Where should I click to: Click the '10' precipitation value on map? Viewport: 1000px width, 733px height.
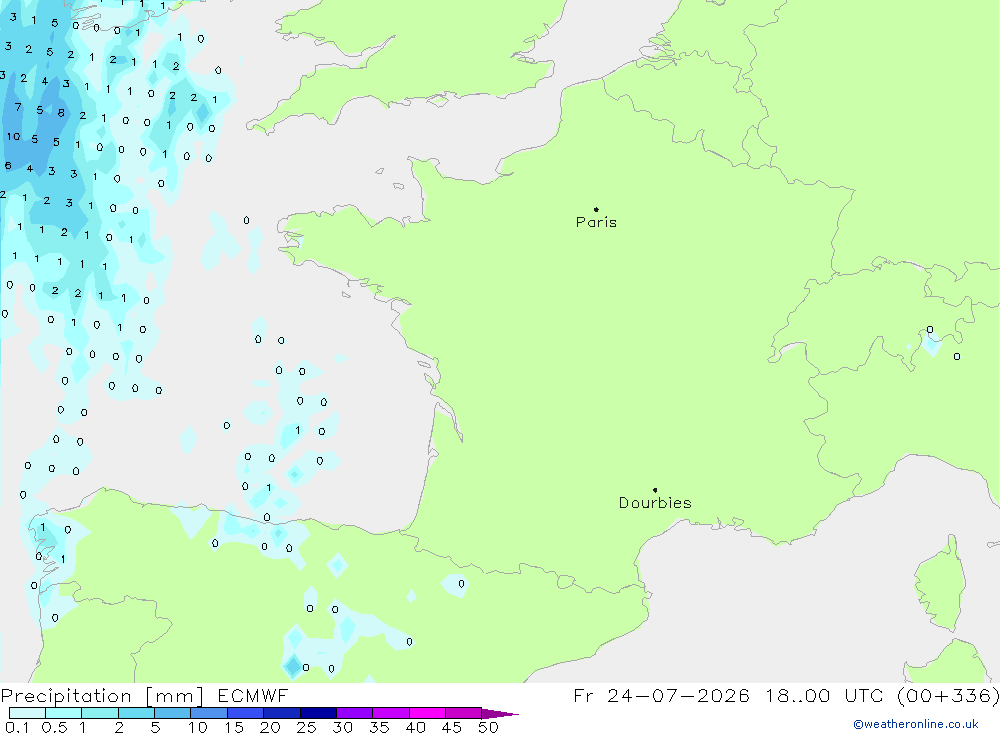(13, 137)
